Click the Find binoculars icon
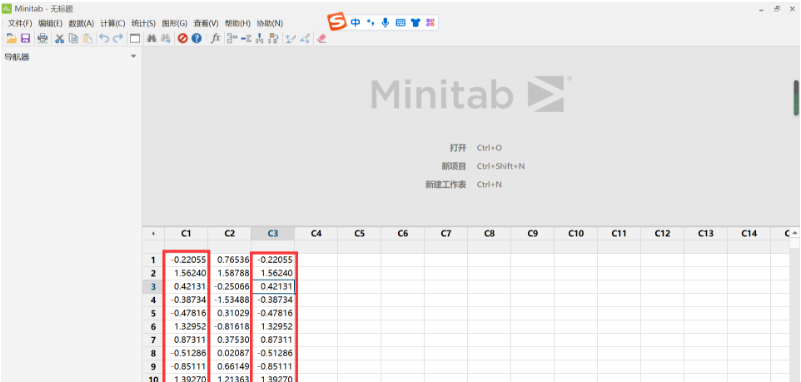Viewport: 801px width, 382px height. point(152,38)
